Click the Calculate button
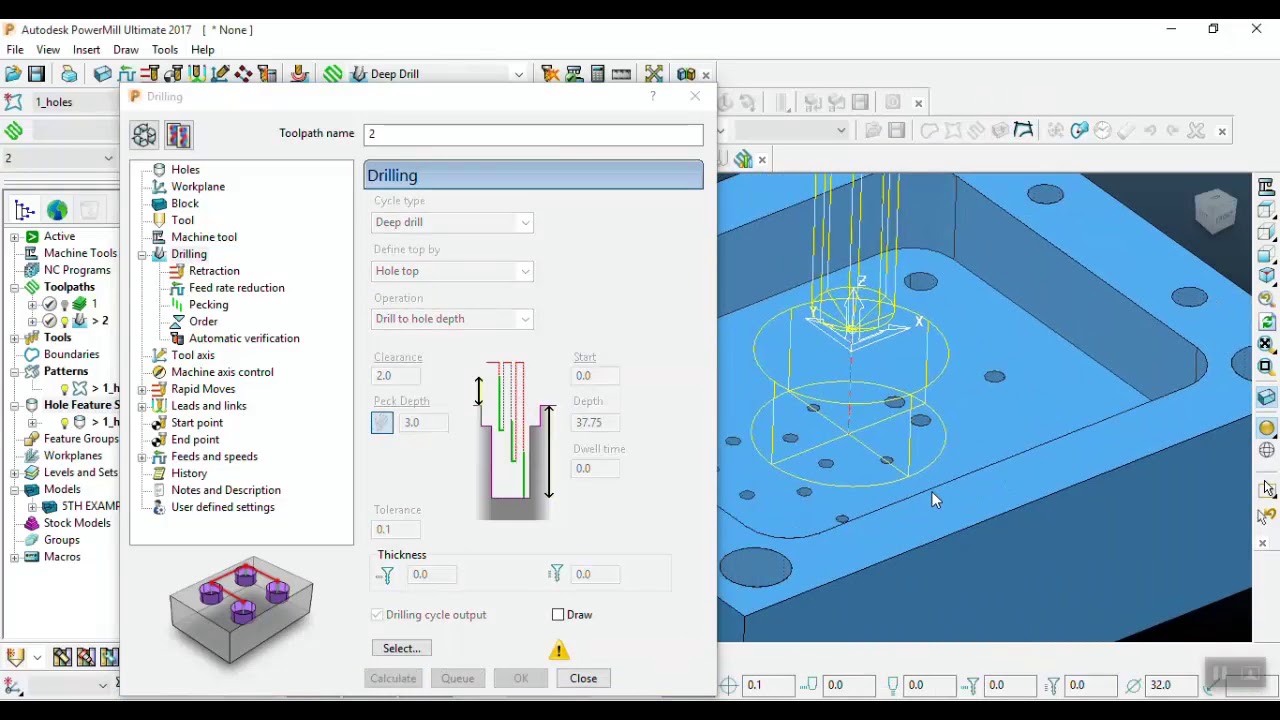This screenshot has width=1280, height=720. pos(393,678)
